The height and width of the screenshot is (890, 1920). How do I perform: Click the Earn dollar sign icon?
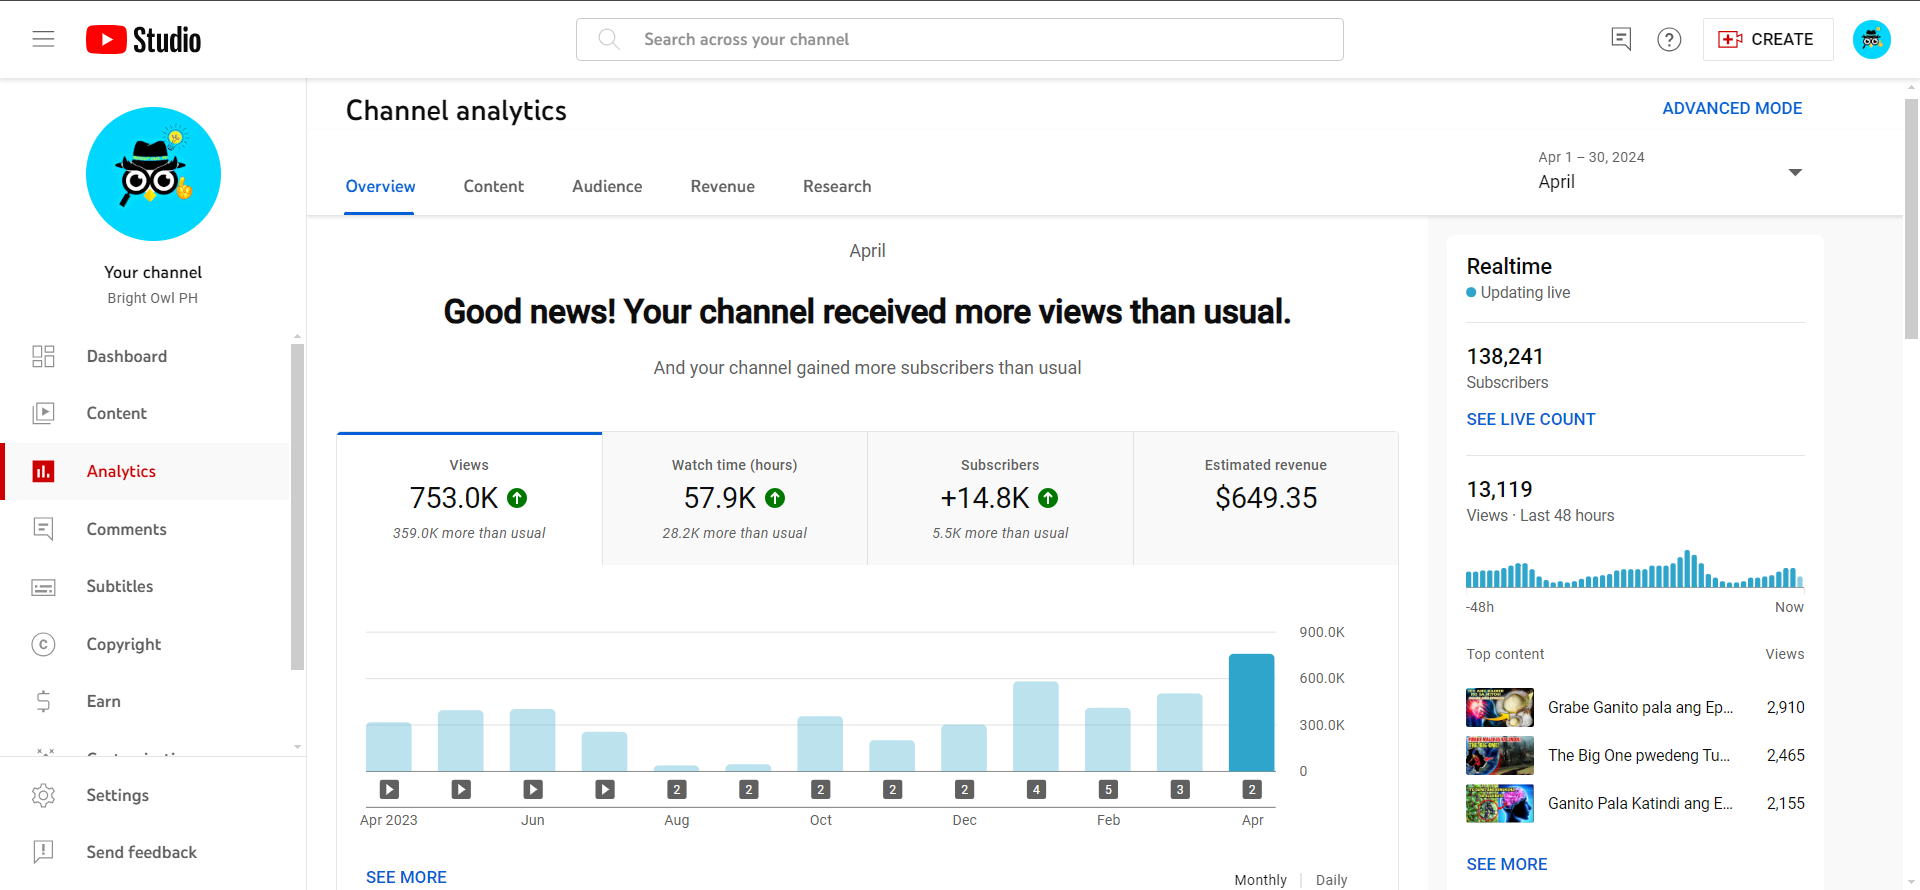pyautogui.click(x=43, y=701)
